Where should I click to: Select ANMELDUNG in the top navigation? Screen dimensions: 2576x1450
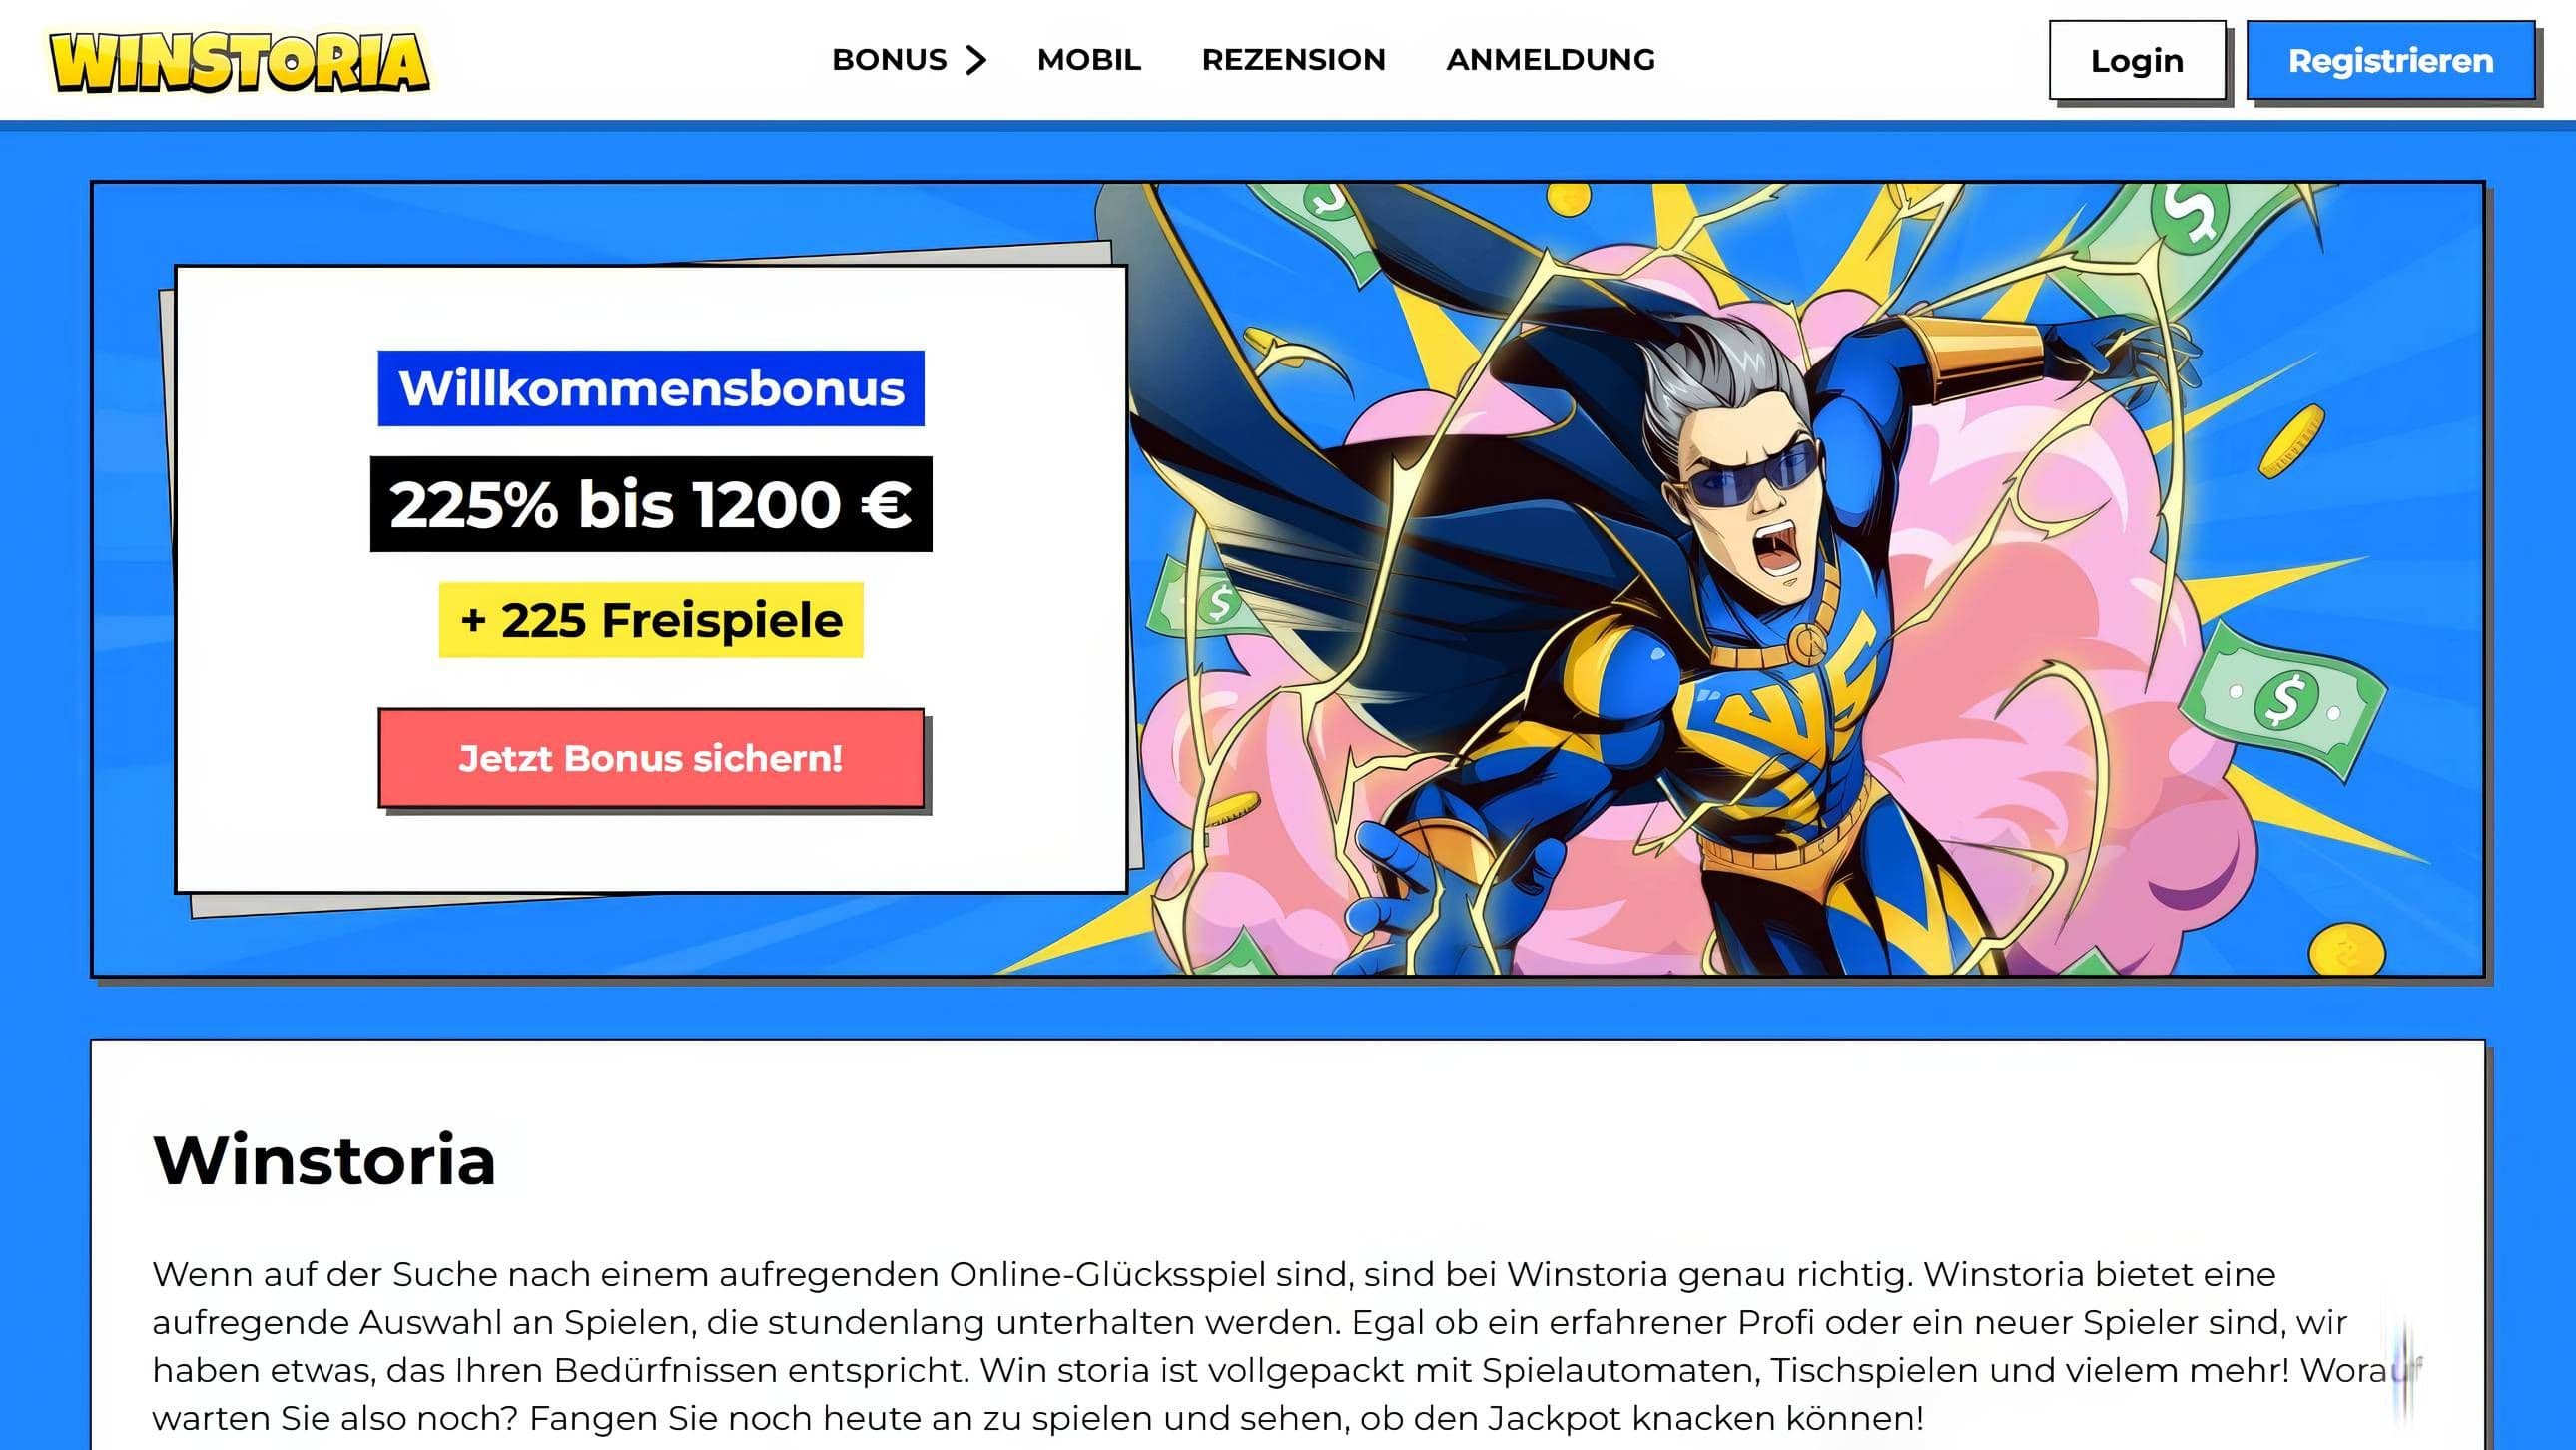(x=1550, y=60)
